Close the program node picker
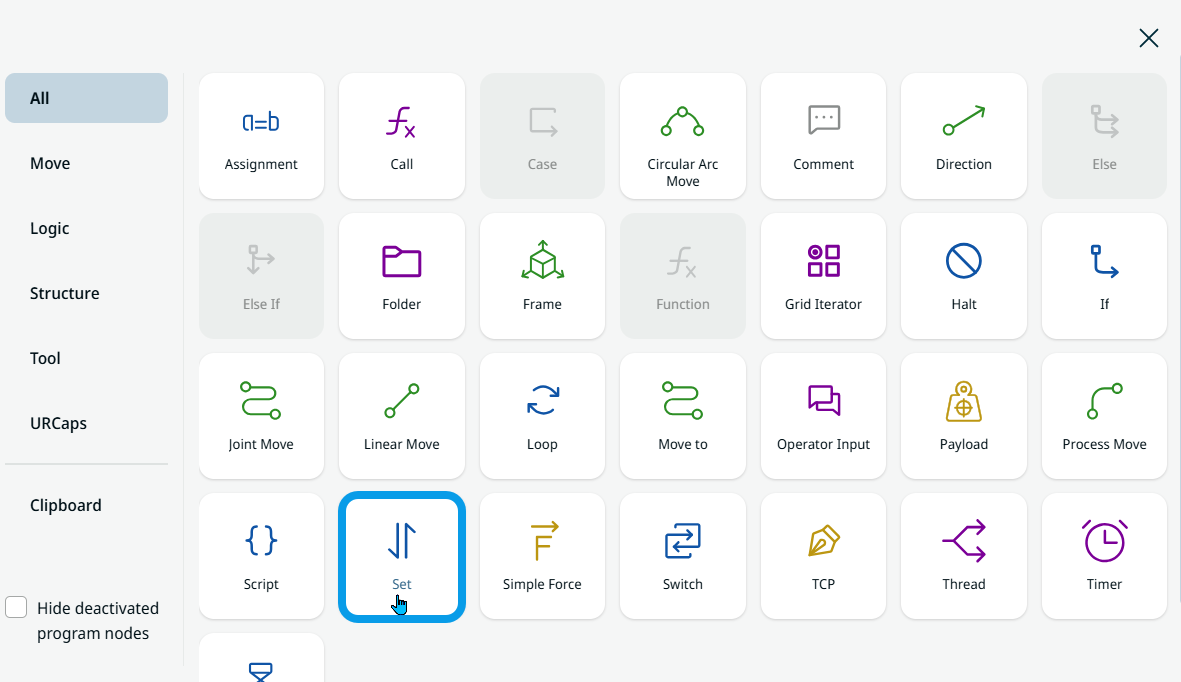Screen dimensions: 1181x682 coord(1148,38)
